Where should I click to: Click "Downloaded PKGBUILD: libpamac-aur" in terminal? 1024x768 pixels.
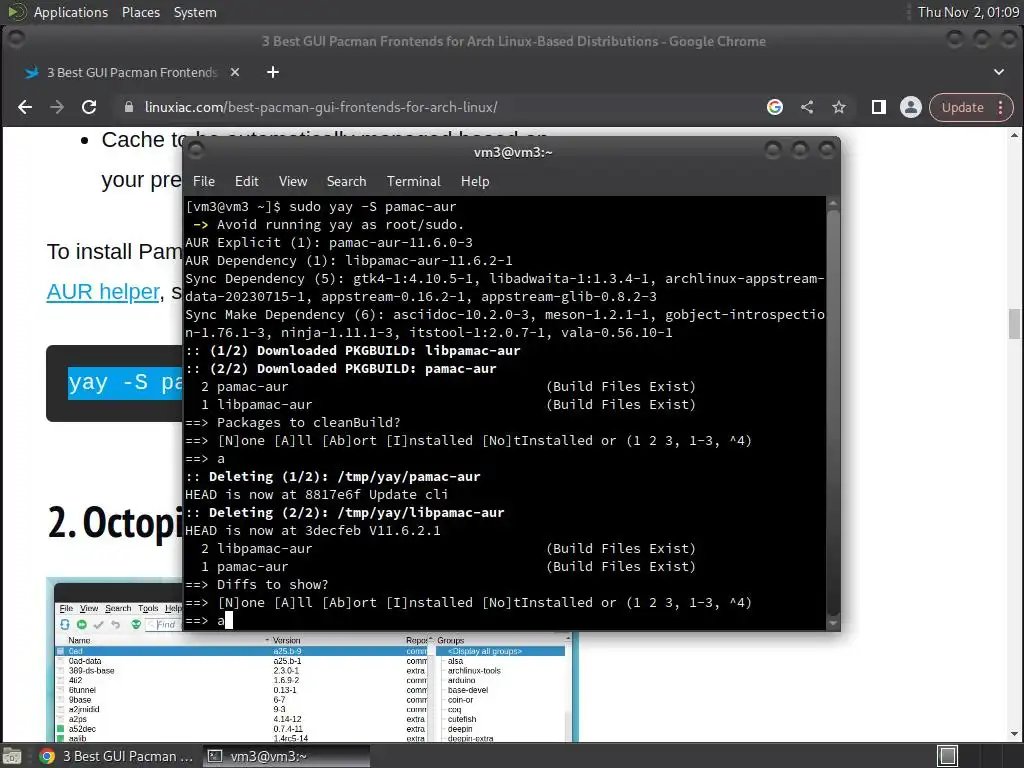[389, 351]
